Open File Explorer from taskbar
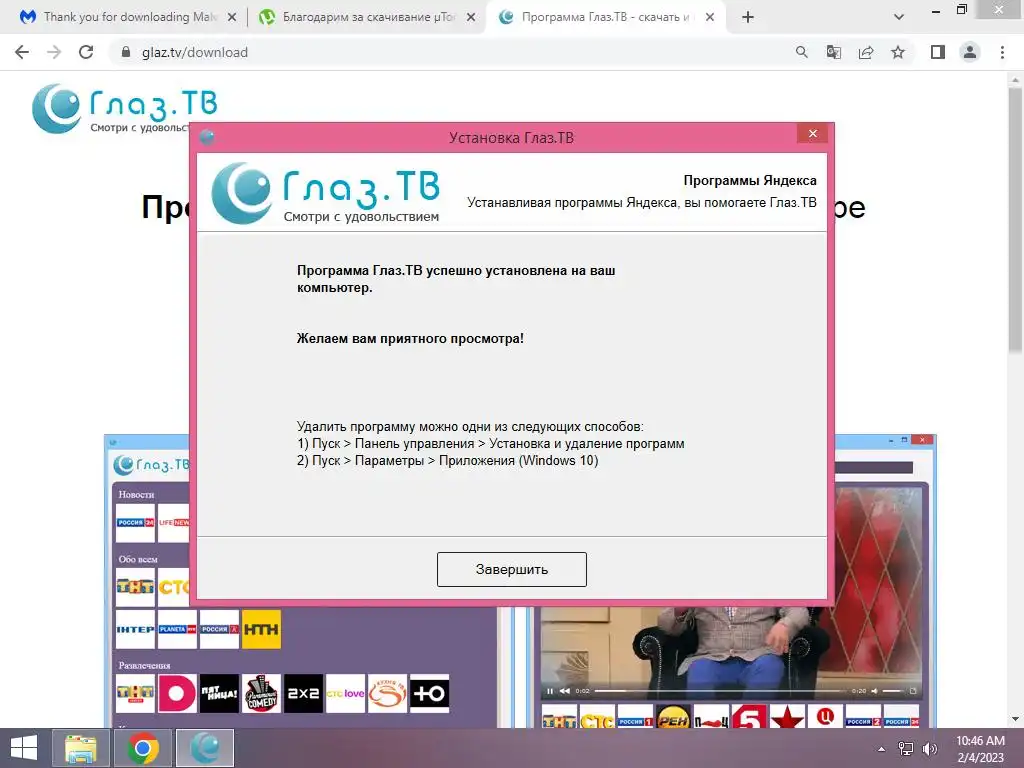The width and height of the screenshot is (1024, 768). tap(81, 748)
